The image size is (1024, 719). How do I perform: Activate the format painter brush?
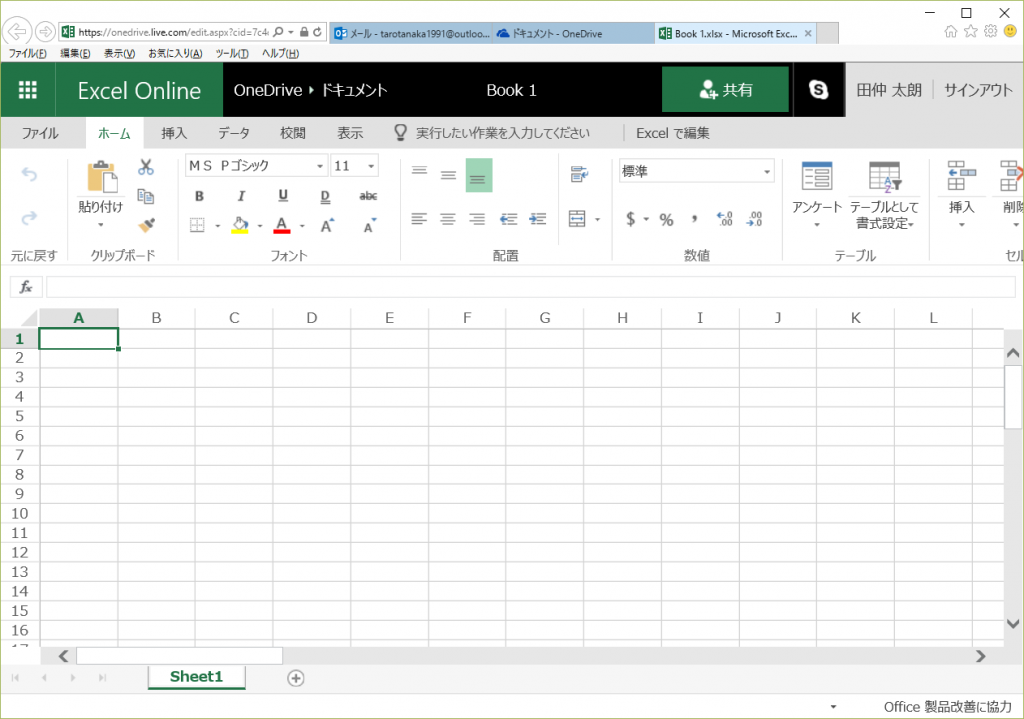[146, 225]
